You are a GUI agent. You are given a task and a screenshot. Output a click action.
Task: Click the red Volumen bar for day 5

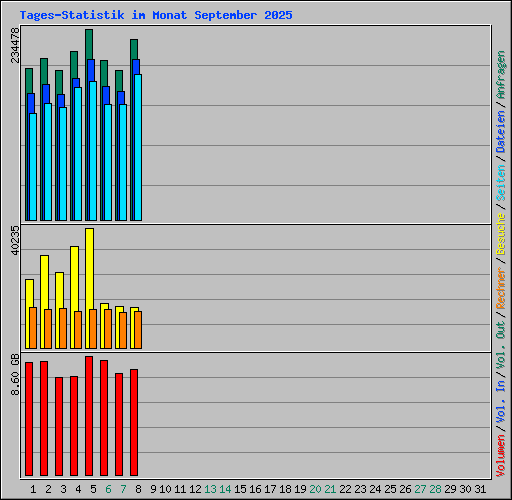[x=89, y=416]
